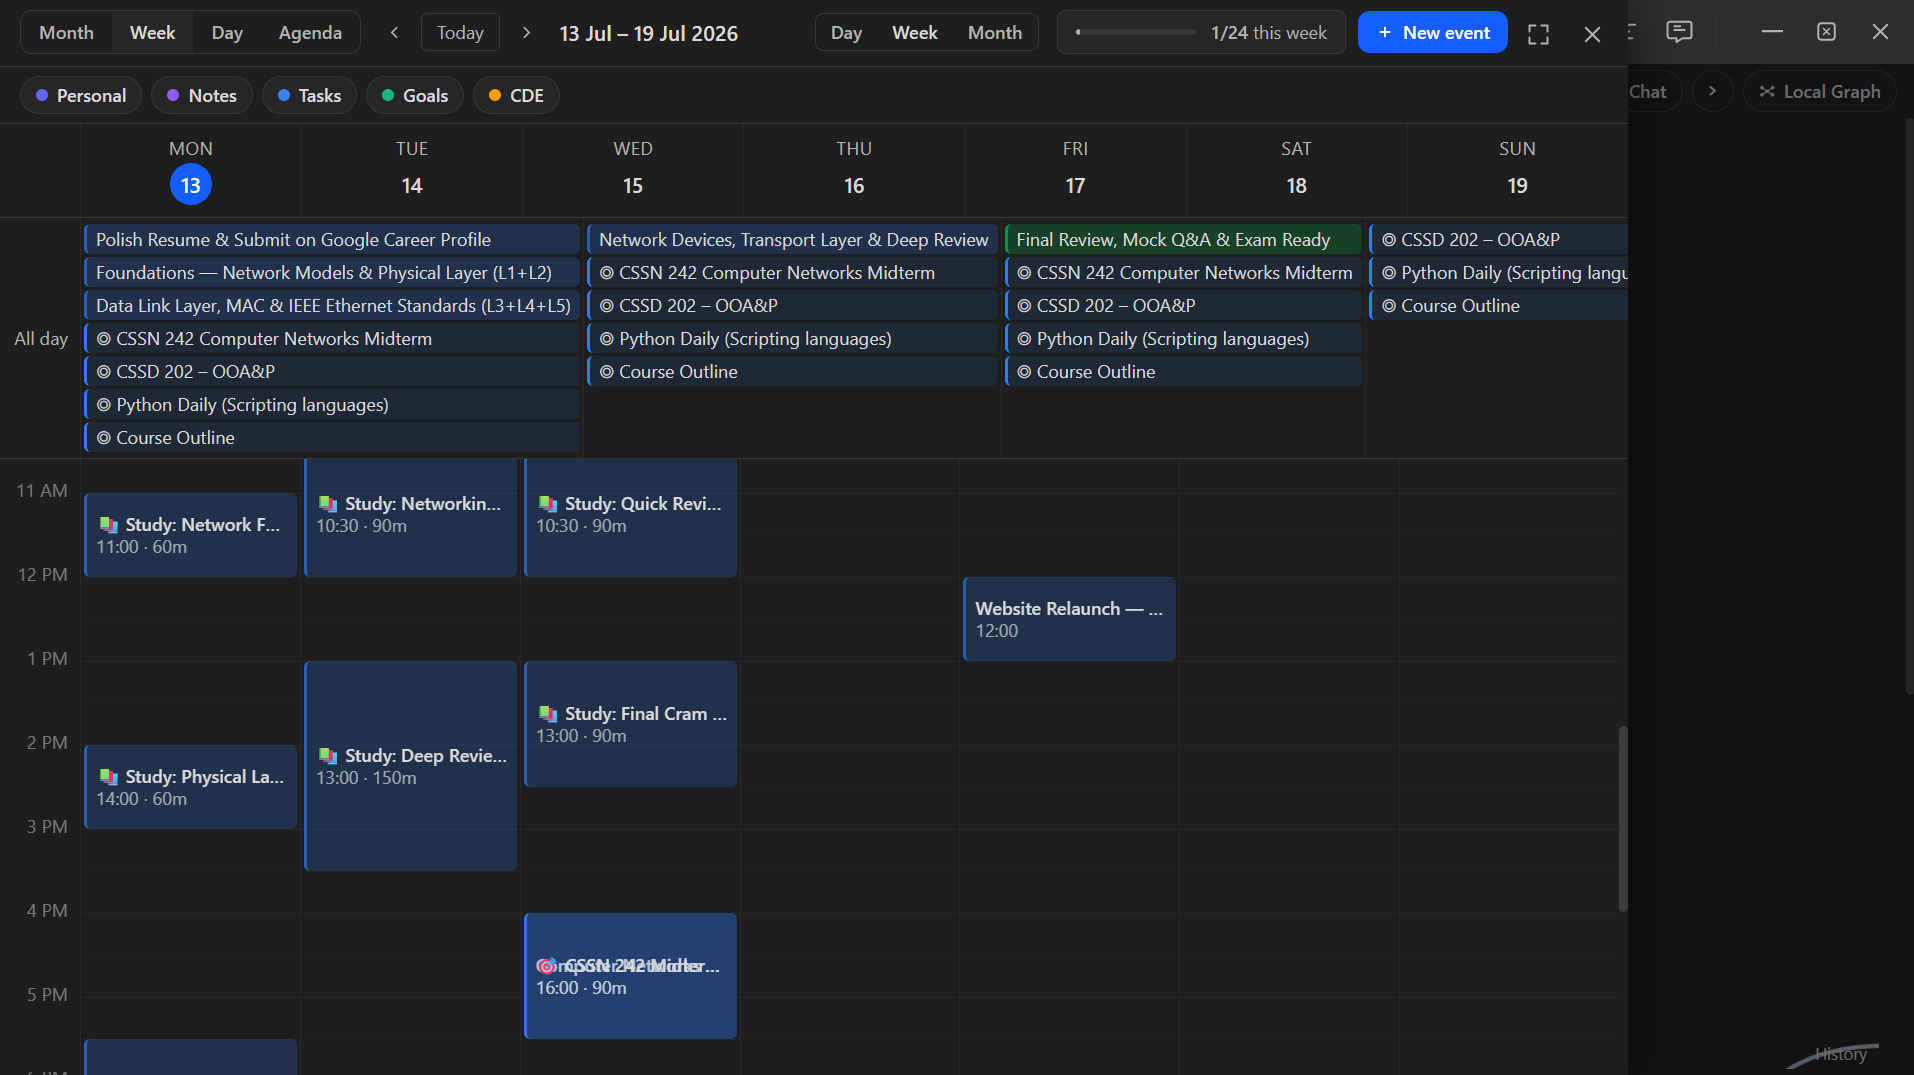1914x1075 pixels.
Task: Open Final Review, Mock Q&A & Exam Ready event
Action: 1183,240
